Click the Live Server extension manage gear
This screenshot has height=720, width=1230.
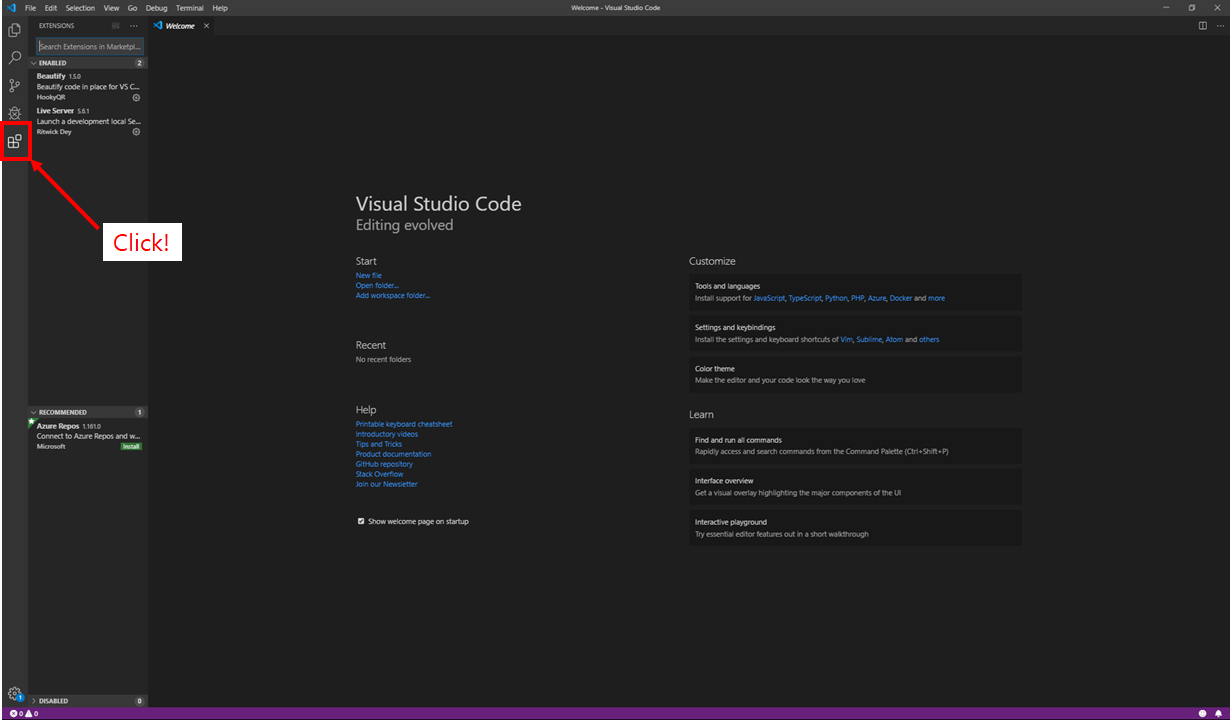(137, 132)
